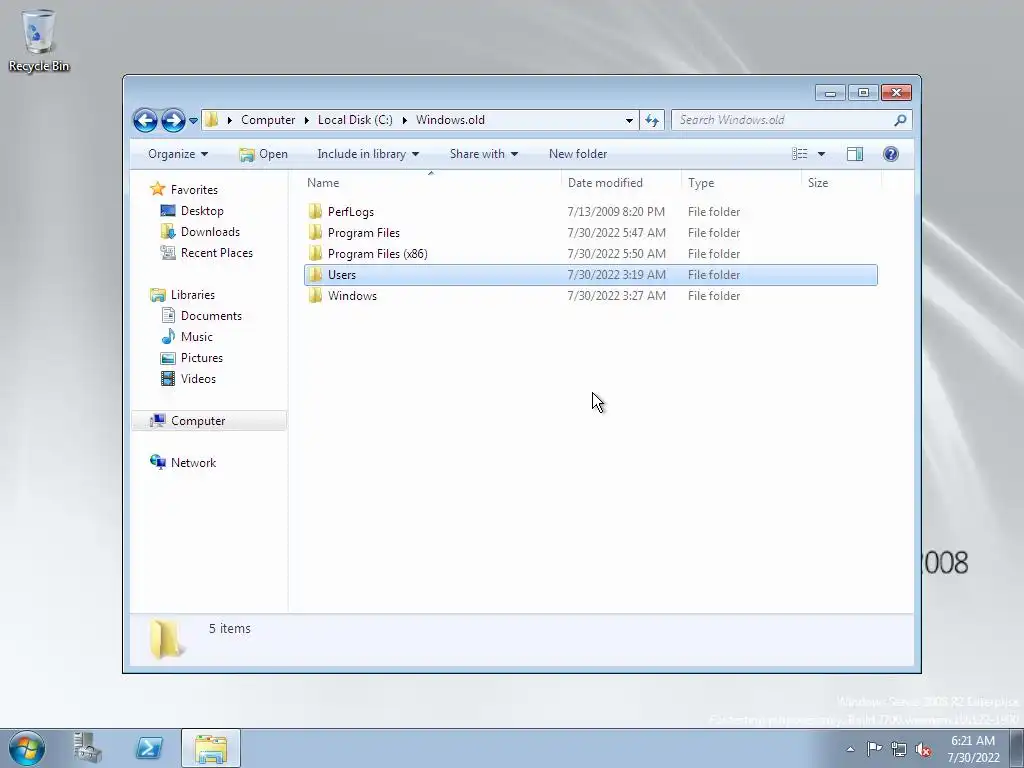Open Desktop in Favorites

pyautogui.click(x=202, y=211)
